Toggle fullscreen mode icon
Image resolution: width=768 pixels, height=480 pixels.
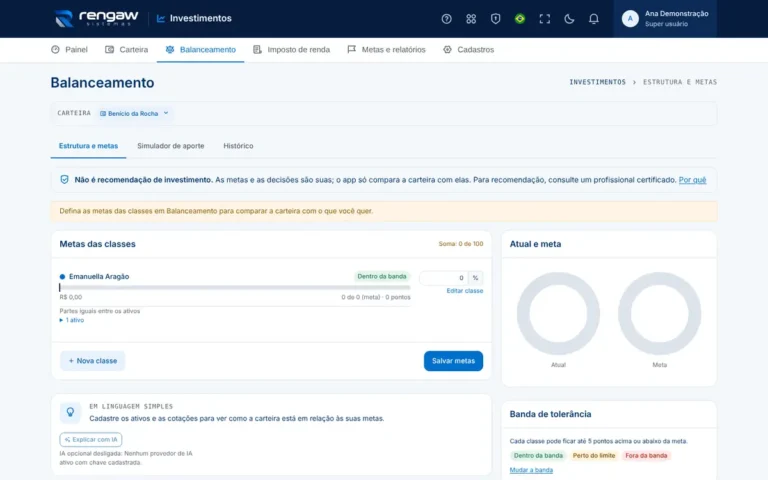(545, 19)
